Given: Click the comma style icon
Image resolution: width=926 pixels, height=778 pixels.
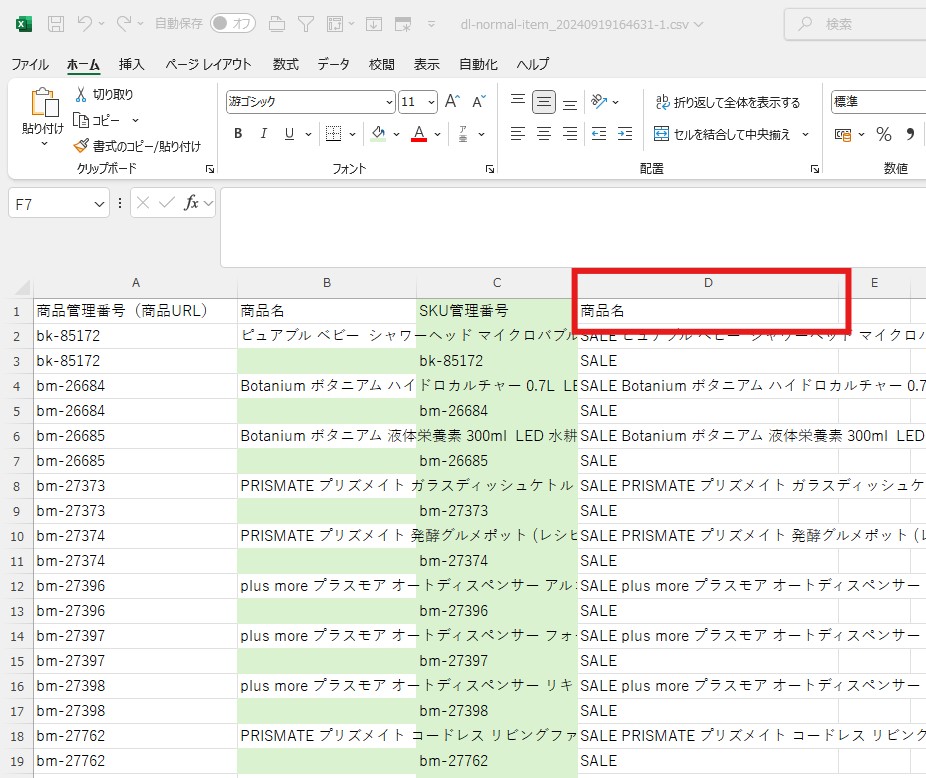Looking at the screenshot, I should (x=910, y=134).
